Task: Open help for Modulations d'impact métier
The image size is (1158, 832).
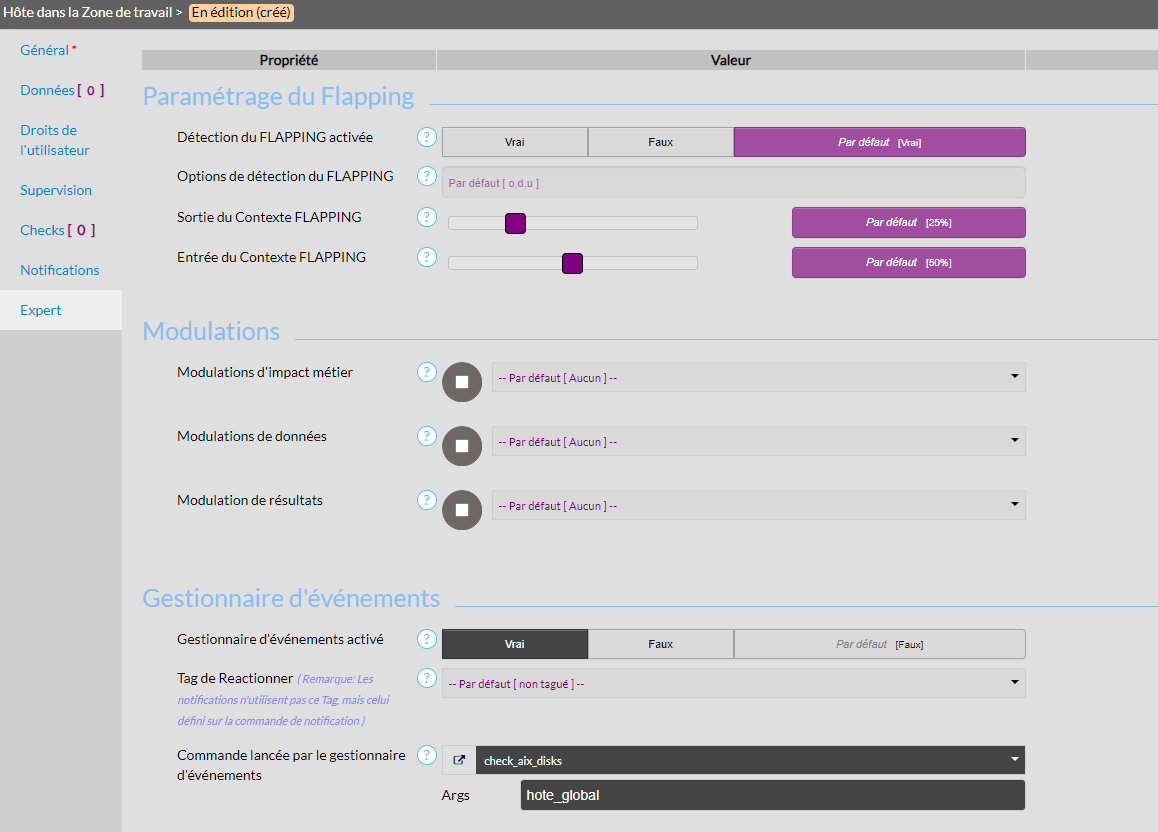Action: (427, 372)
